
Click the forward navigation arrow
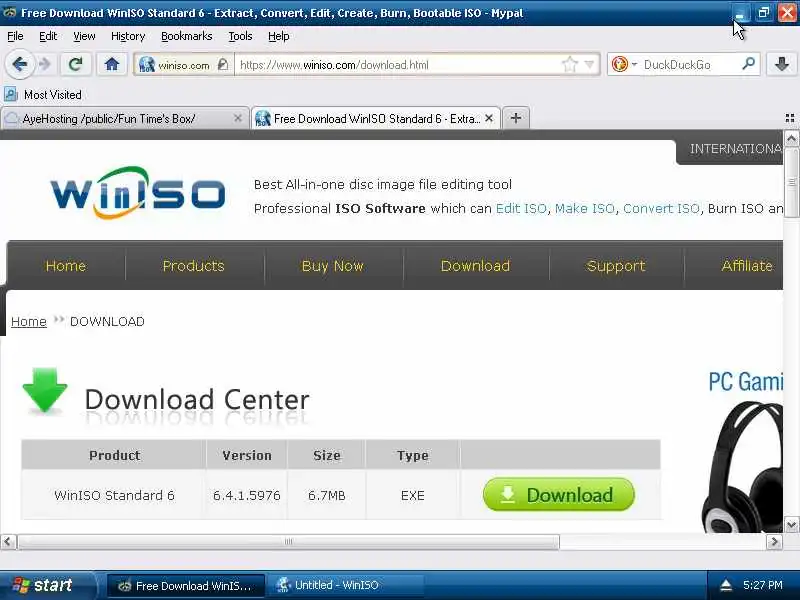tap(45, 64)
